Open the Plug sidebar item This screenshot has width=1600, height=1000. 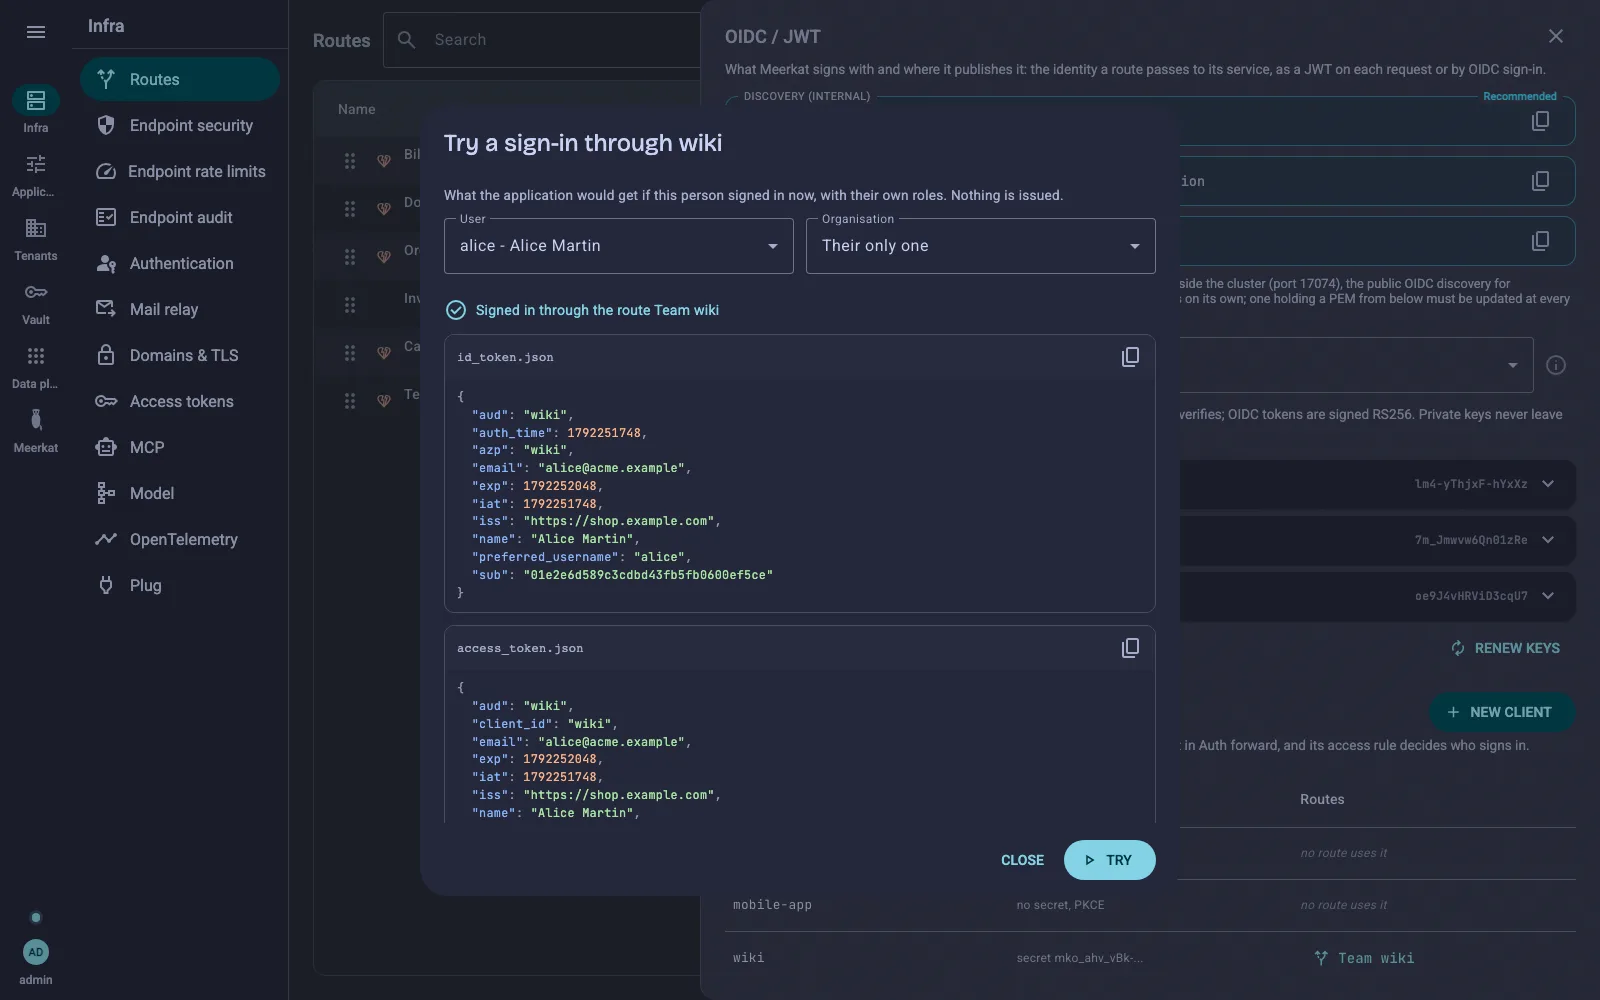point(180,585)
